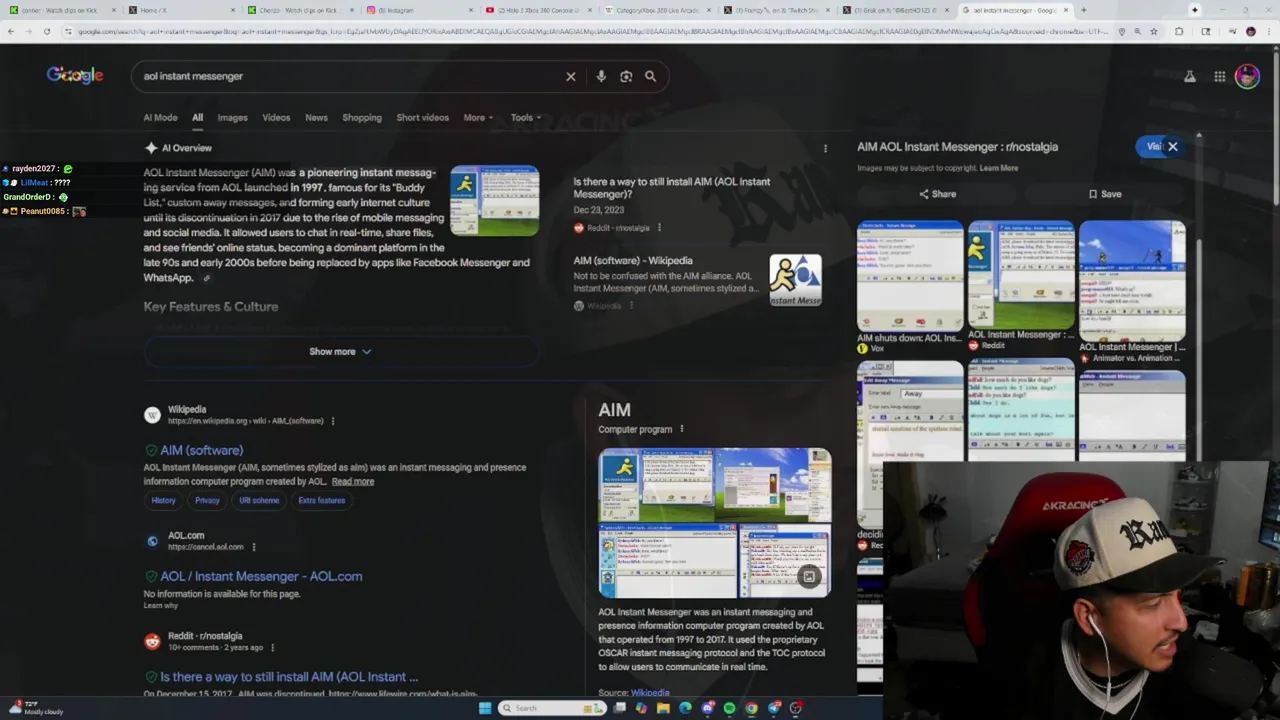Open more options beside AIM Computer program
This screenshot has width=1280, height=720.
coord(682,429)
